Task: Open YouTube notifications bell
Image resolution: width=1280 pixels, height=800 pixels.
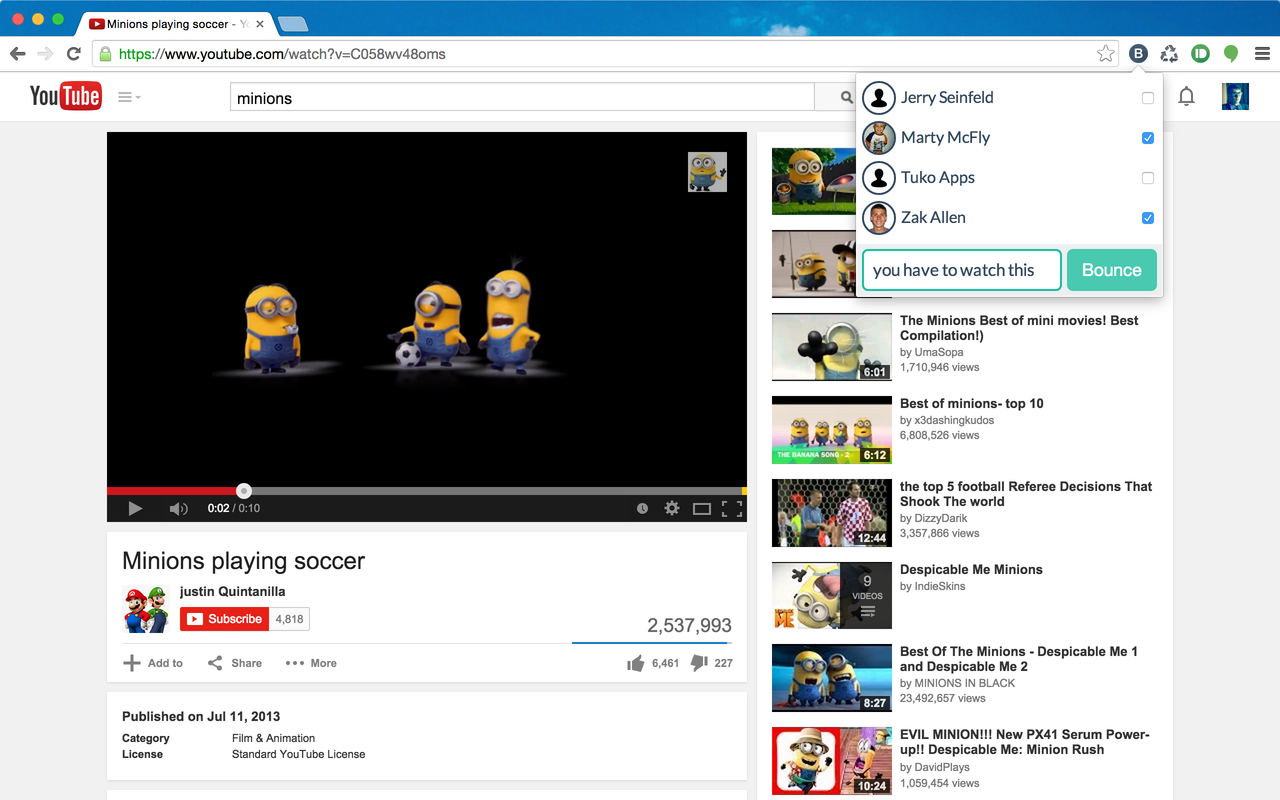Action: pos(1186,97)
